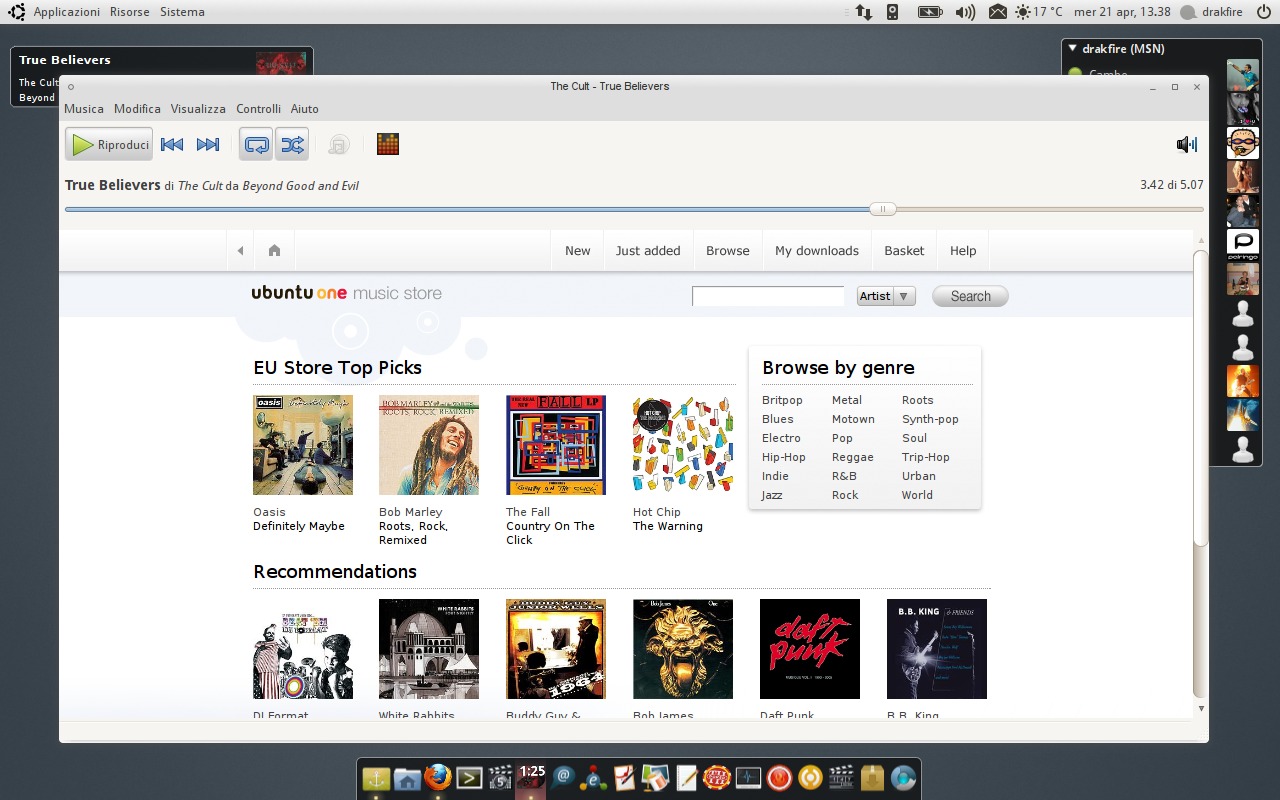1280x800 pixels.
Task: Open the home folder dock icon
Action: 407,779
